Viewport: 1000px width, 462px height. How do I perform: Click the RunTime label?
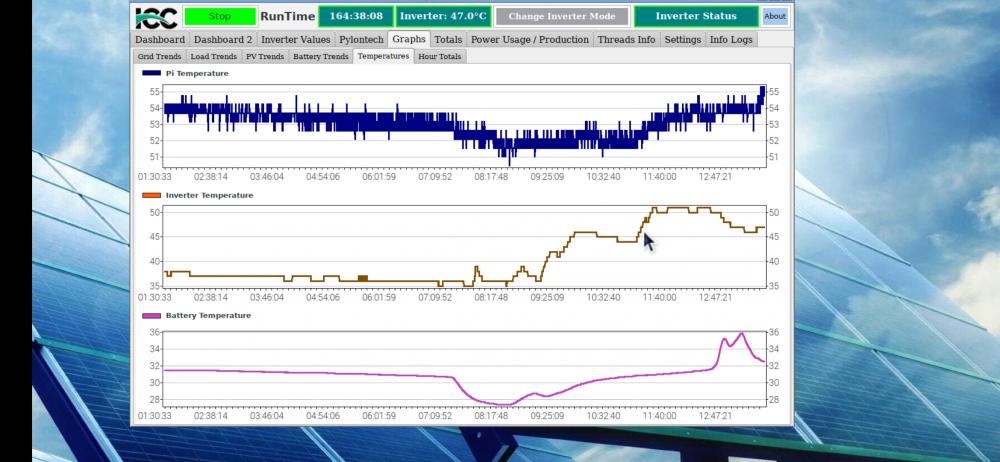coord(288,17)
